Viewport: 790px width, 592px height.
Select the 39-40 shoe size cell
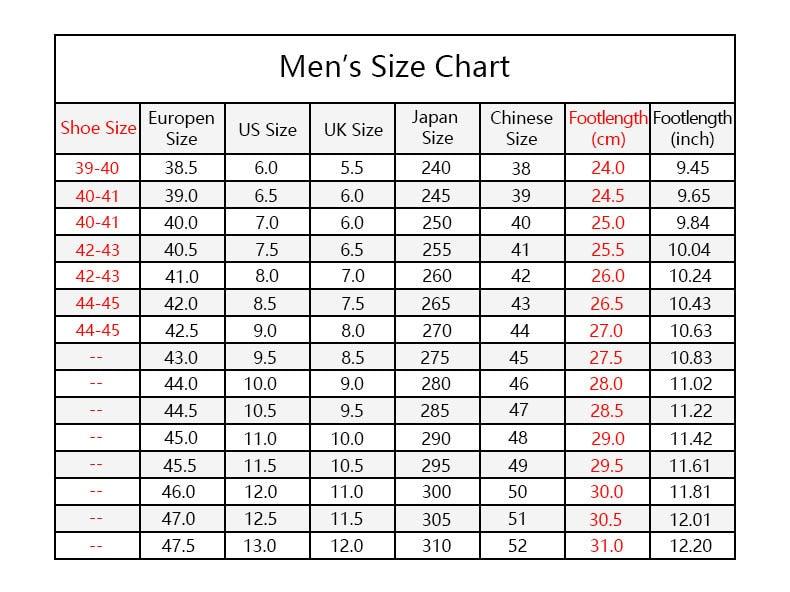point(98,168)
